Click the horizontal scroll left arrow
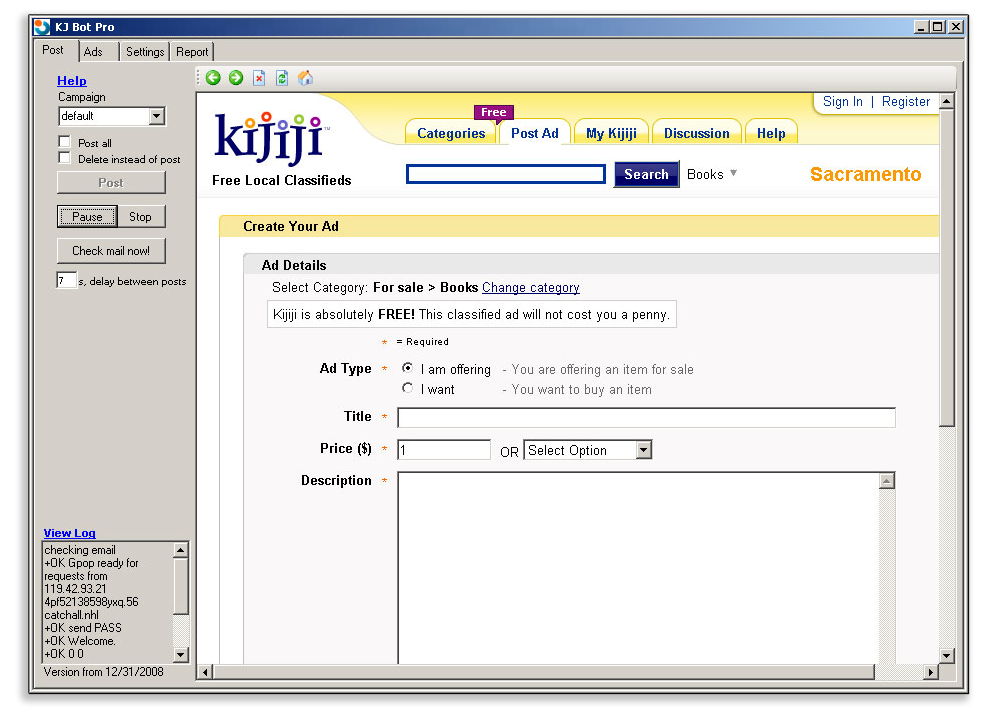 205,672
